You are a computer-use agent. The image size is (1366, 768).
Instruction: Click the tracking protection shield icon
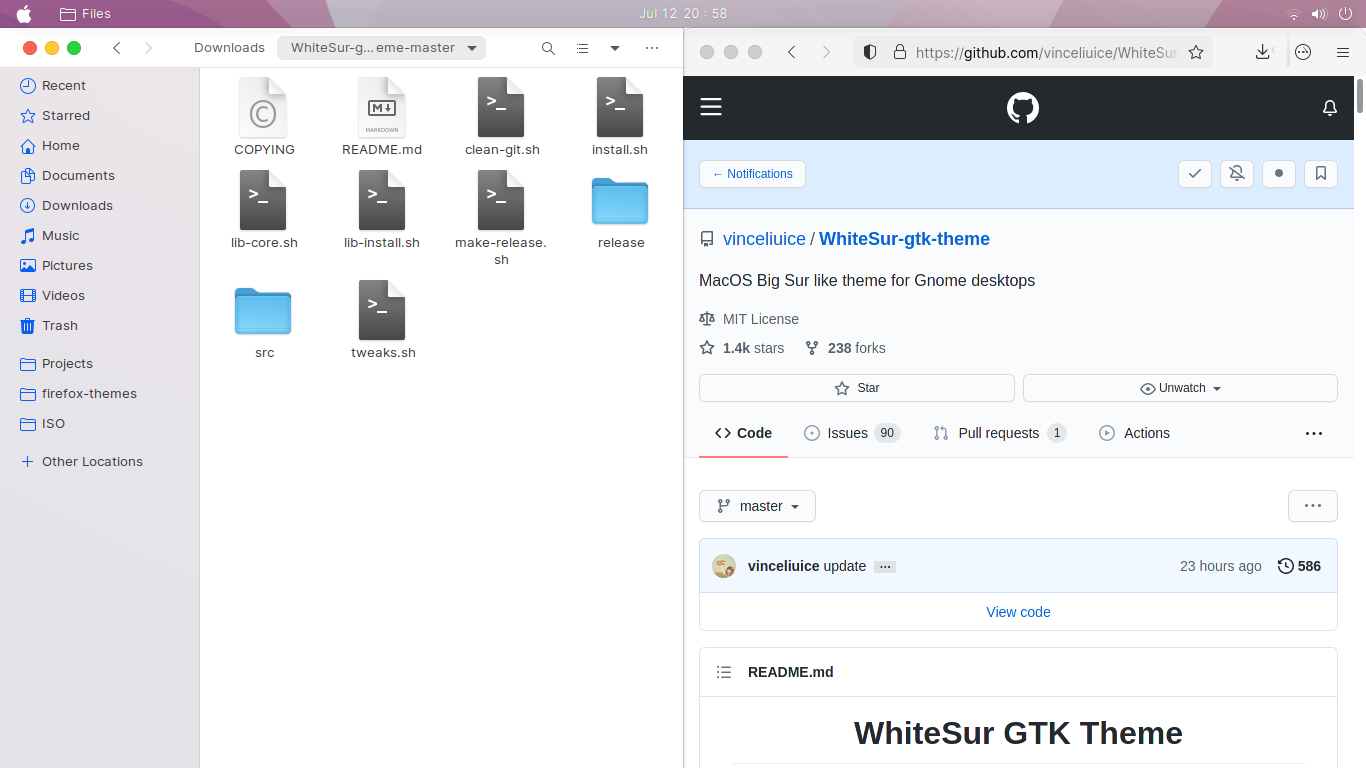pos(869,52)
